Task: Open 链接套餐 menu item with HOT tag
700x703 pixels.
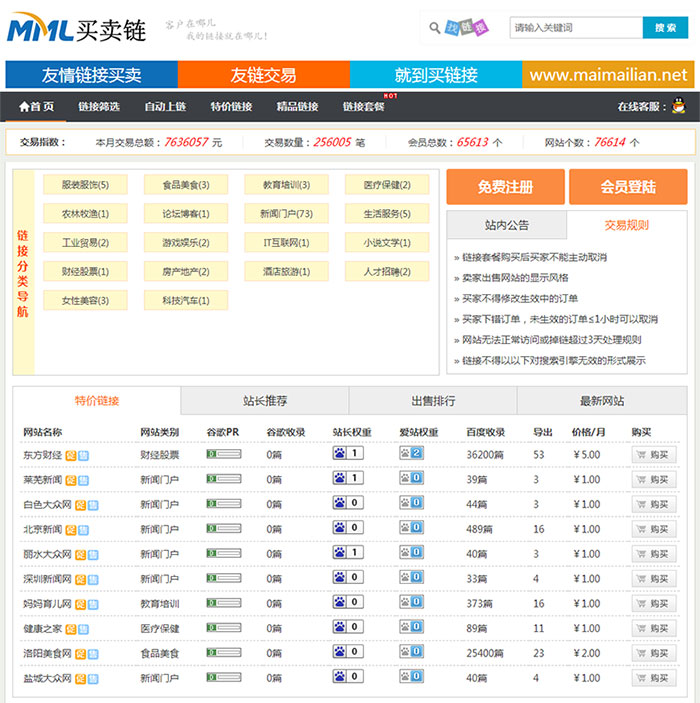Action: tap(363, 107)
